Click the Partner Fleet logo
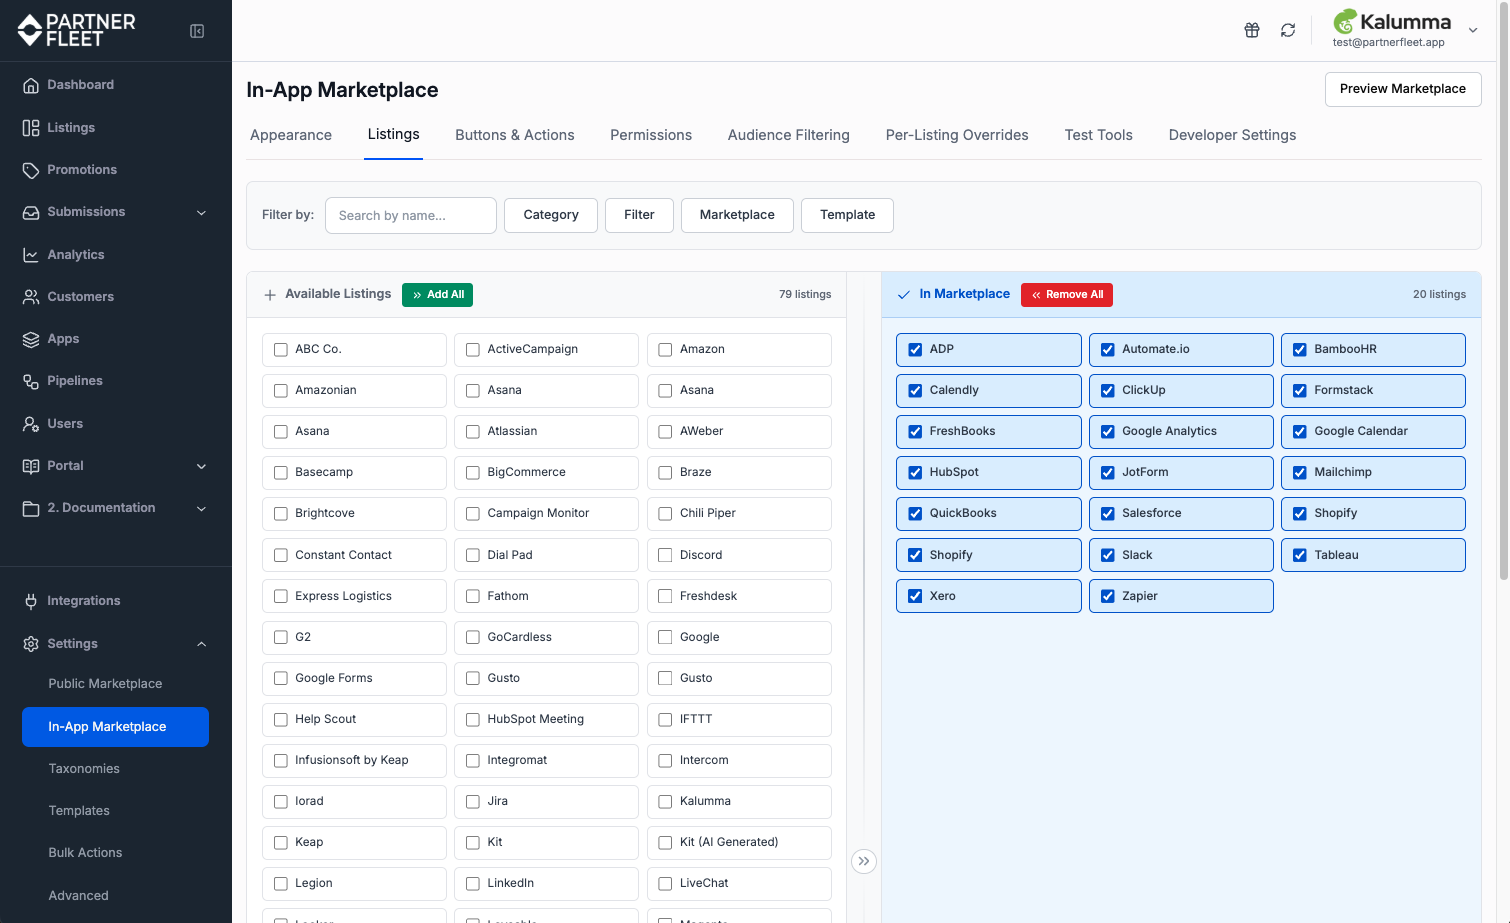1510x923 pixels. 76,30
